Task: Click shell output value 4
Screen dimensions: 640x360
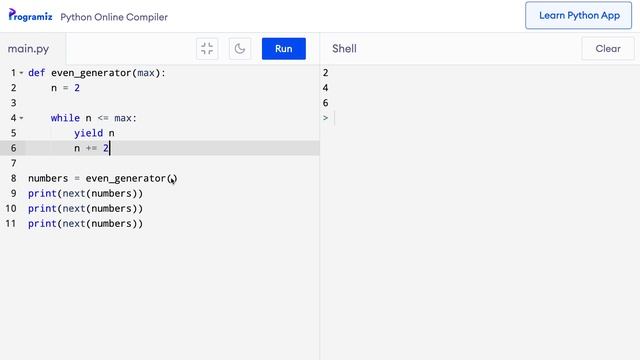Action: point(325,88)
